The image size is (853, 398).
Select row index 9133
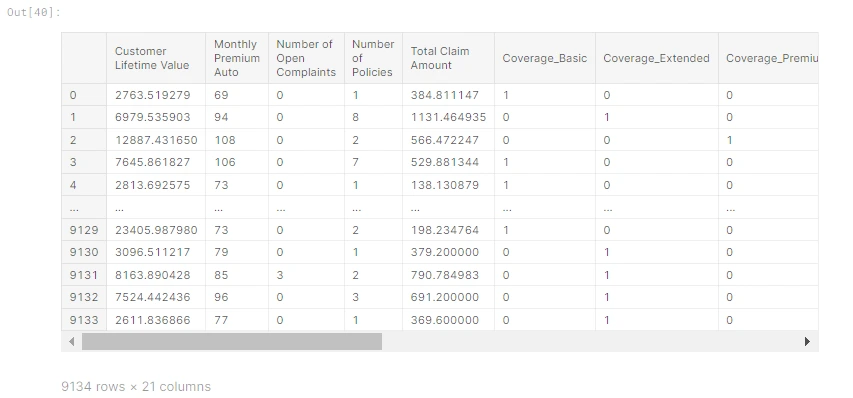[84, 320]
